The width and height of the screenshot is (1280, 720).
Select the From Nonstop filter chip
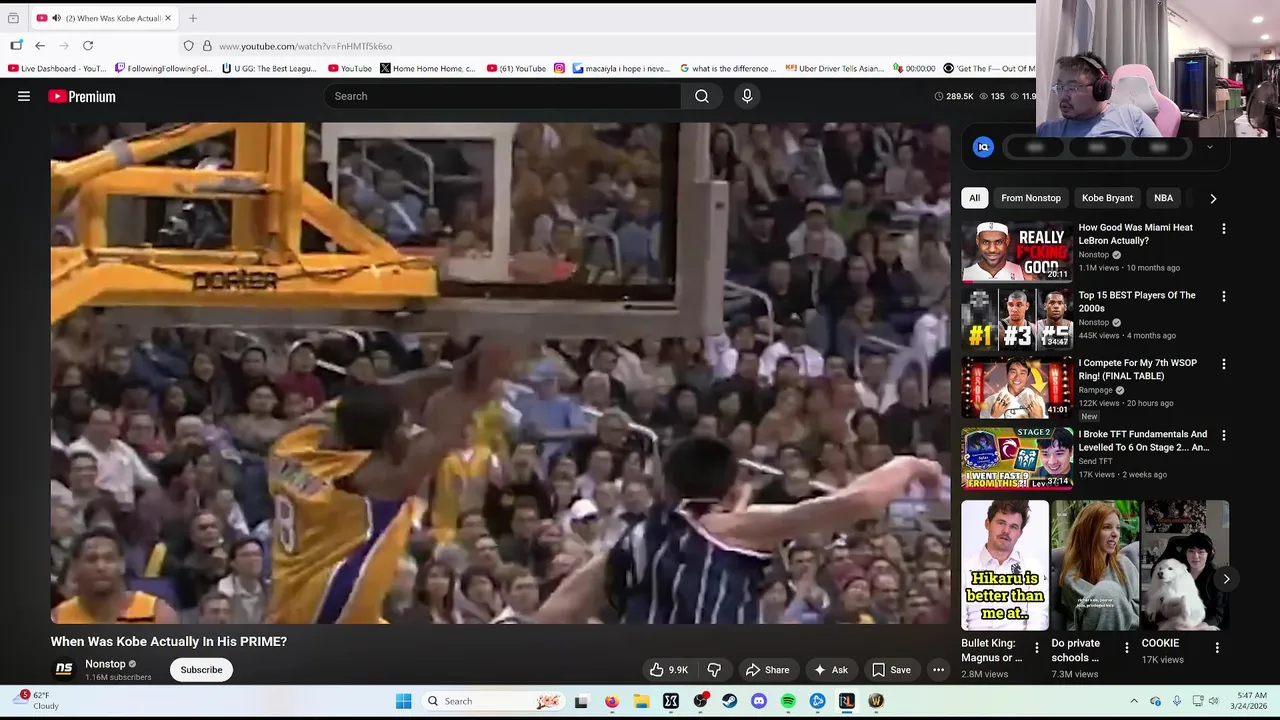click(x=1031, y=198)
